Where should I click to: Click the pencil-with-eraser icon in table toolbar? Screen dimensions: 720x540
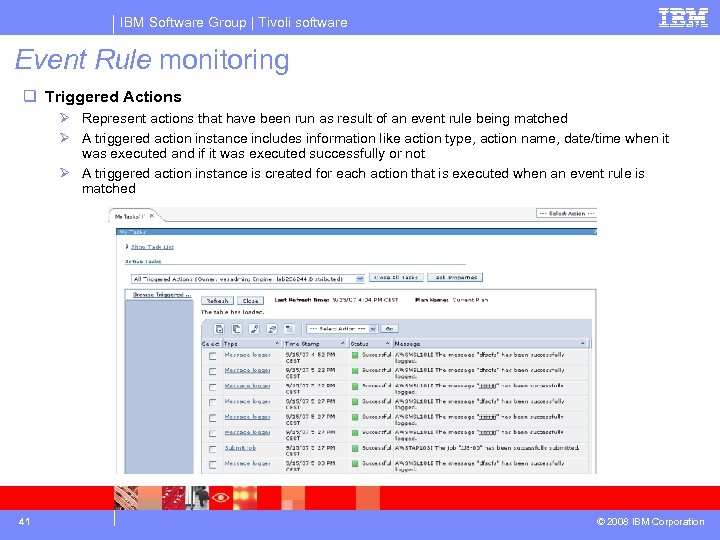(272, 329)
